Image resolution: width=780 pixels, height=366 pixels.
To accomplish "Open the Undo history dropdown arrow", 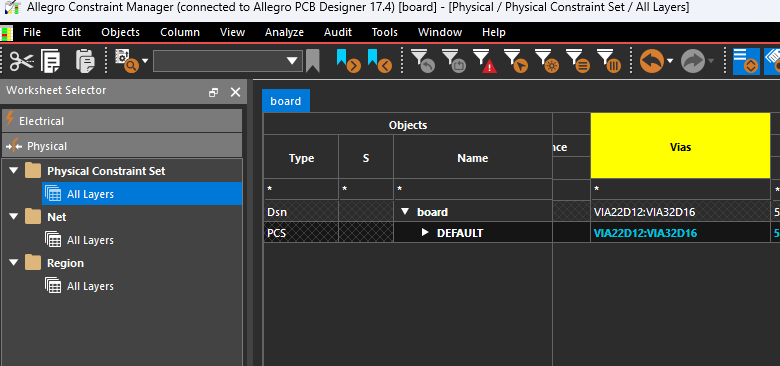I will pyautogui.click(x=670, y=61).
